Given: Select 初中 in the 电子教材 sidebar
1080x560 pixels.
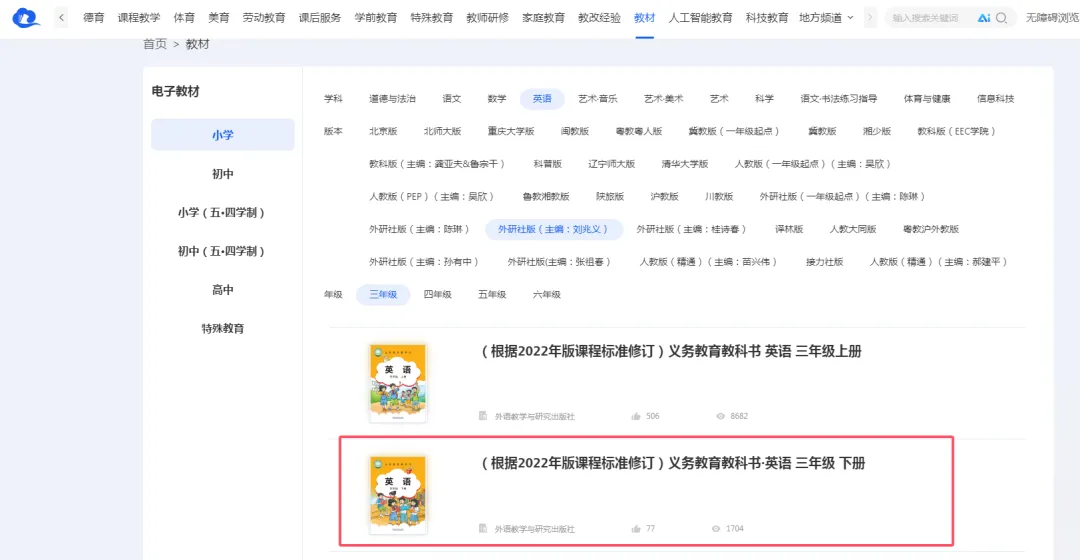Looking at the screenshot, I should 222,174.
